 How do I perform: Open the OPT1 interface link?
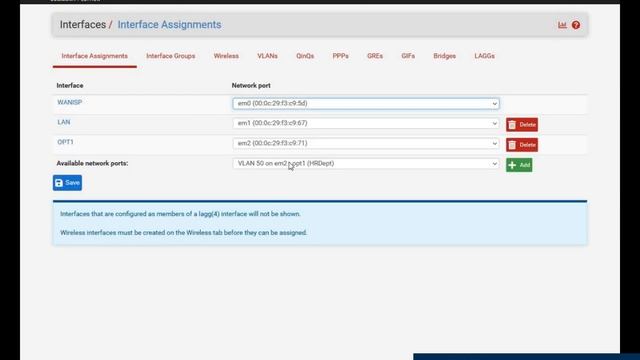(x=65, y=142)
